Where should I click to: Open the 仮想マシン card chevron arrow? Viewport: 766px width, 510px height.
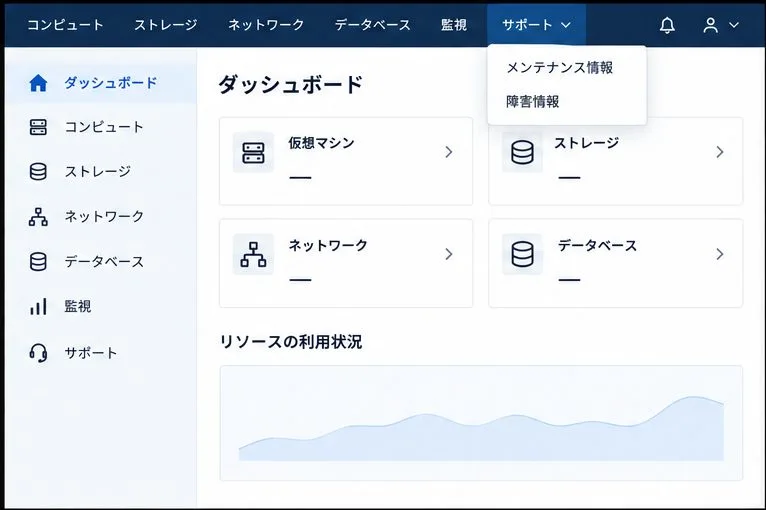448,152
